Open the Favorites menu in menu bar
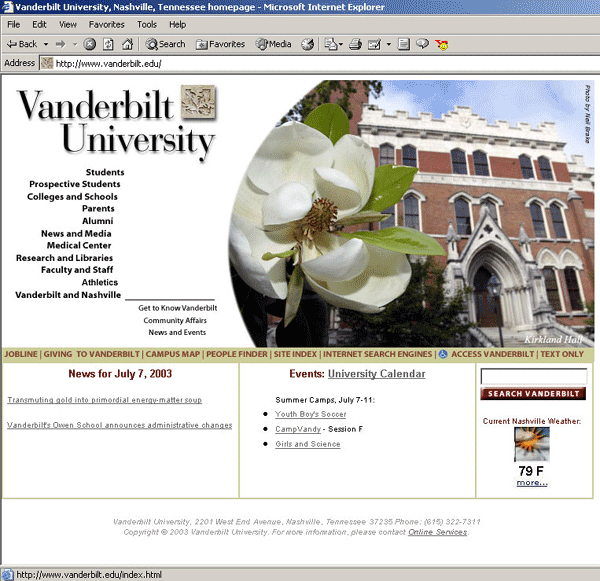This screenshot has height=581, width=600. click(x=107, y=24)
